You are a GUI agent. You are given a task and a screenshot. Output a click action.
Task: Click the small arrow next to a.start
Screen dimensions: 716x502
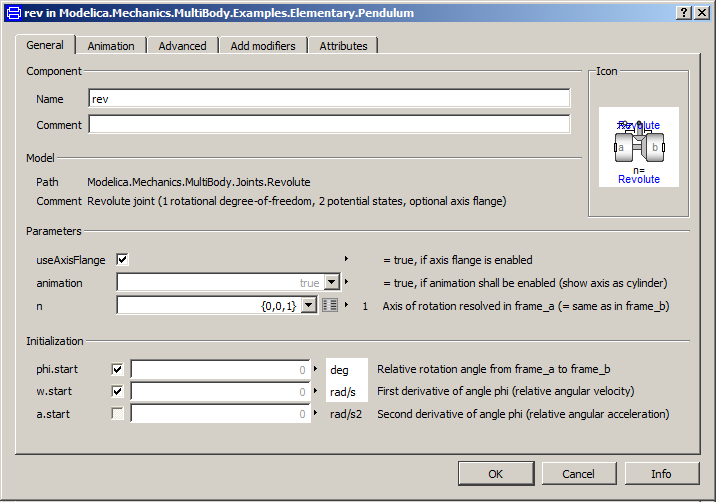point(320,413)
